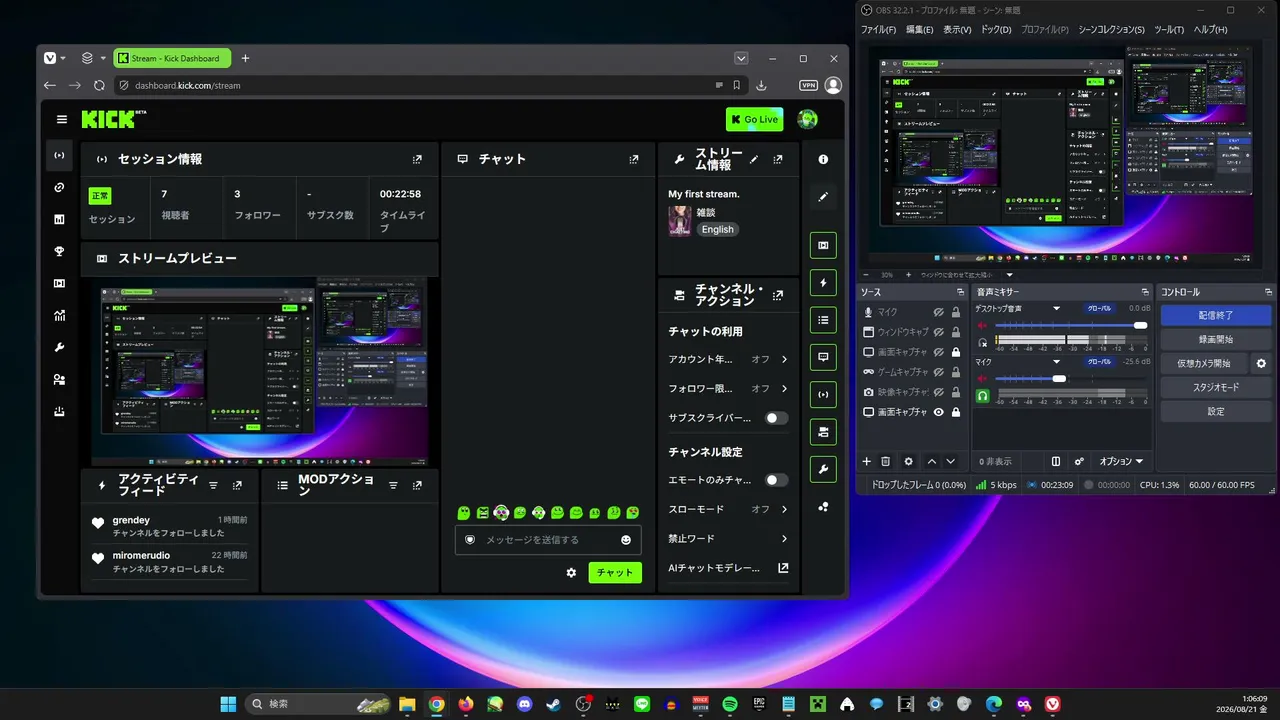
Task: Send message with the green チャット button
Action: coord(615,573)
